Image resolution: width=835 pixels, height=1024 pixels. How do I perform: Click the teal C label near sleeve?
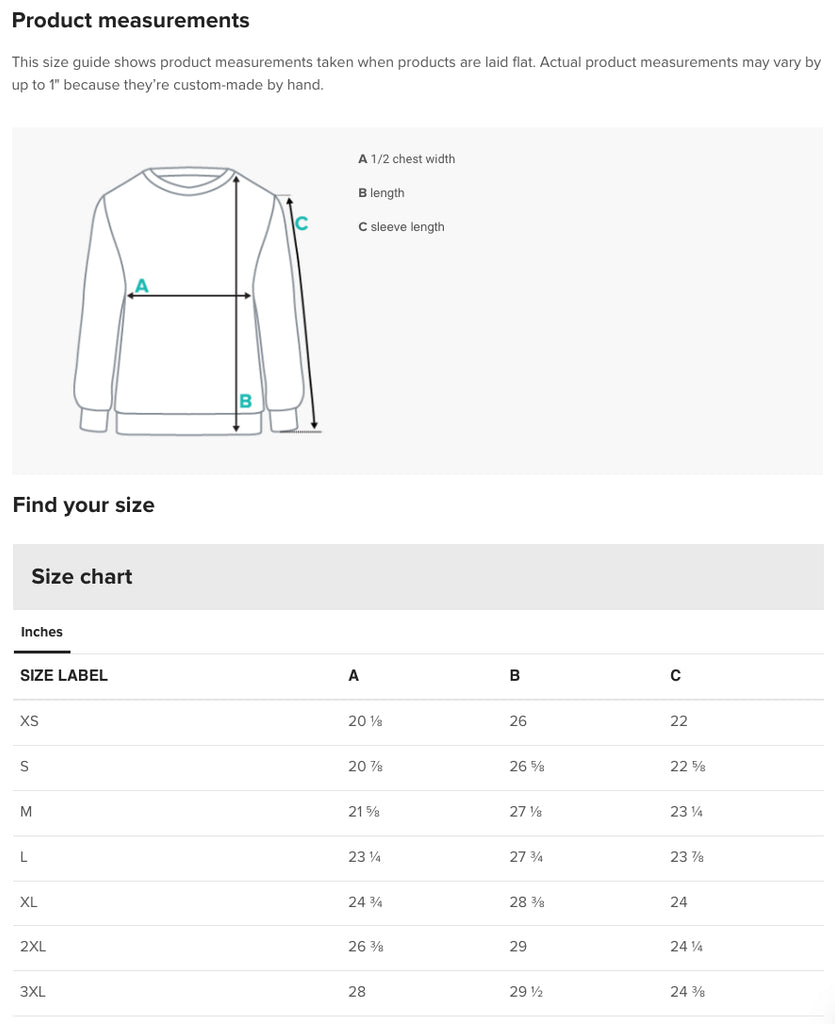302,223
